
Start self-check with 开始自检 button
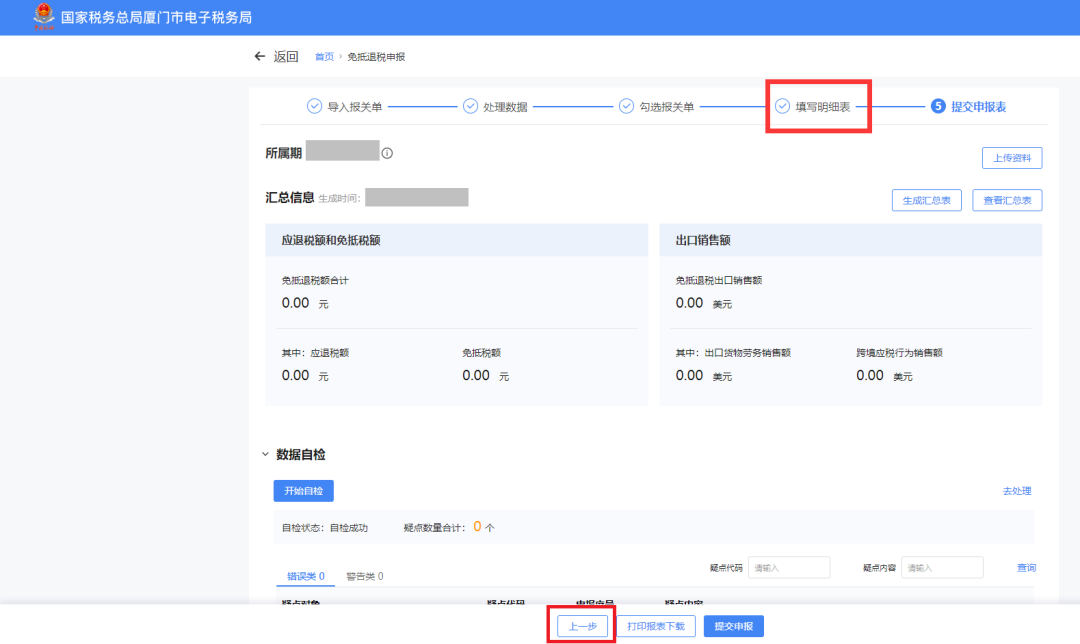point(303,491)
